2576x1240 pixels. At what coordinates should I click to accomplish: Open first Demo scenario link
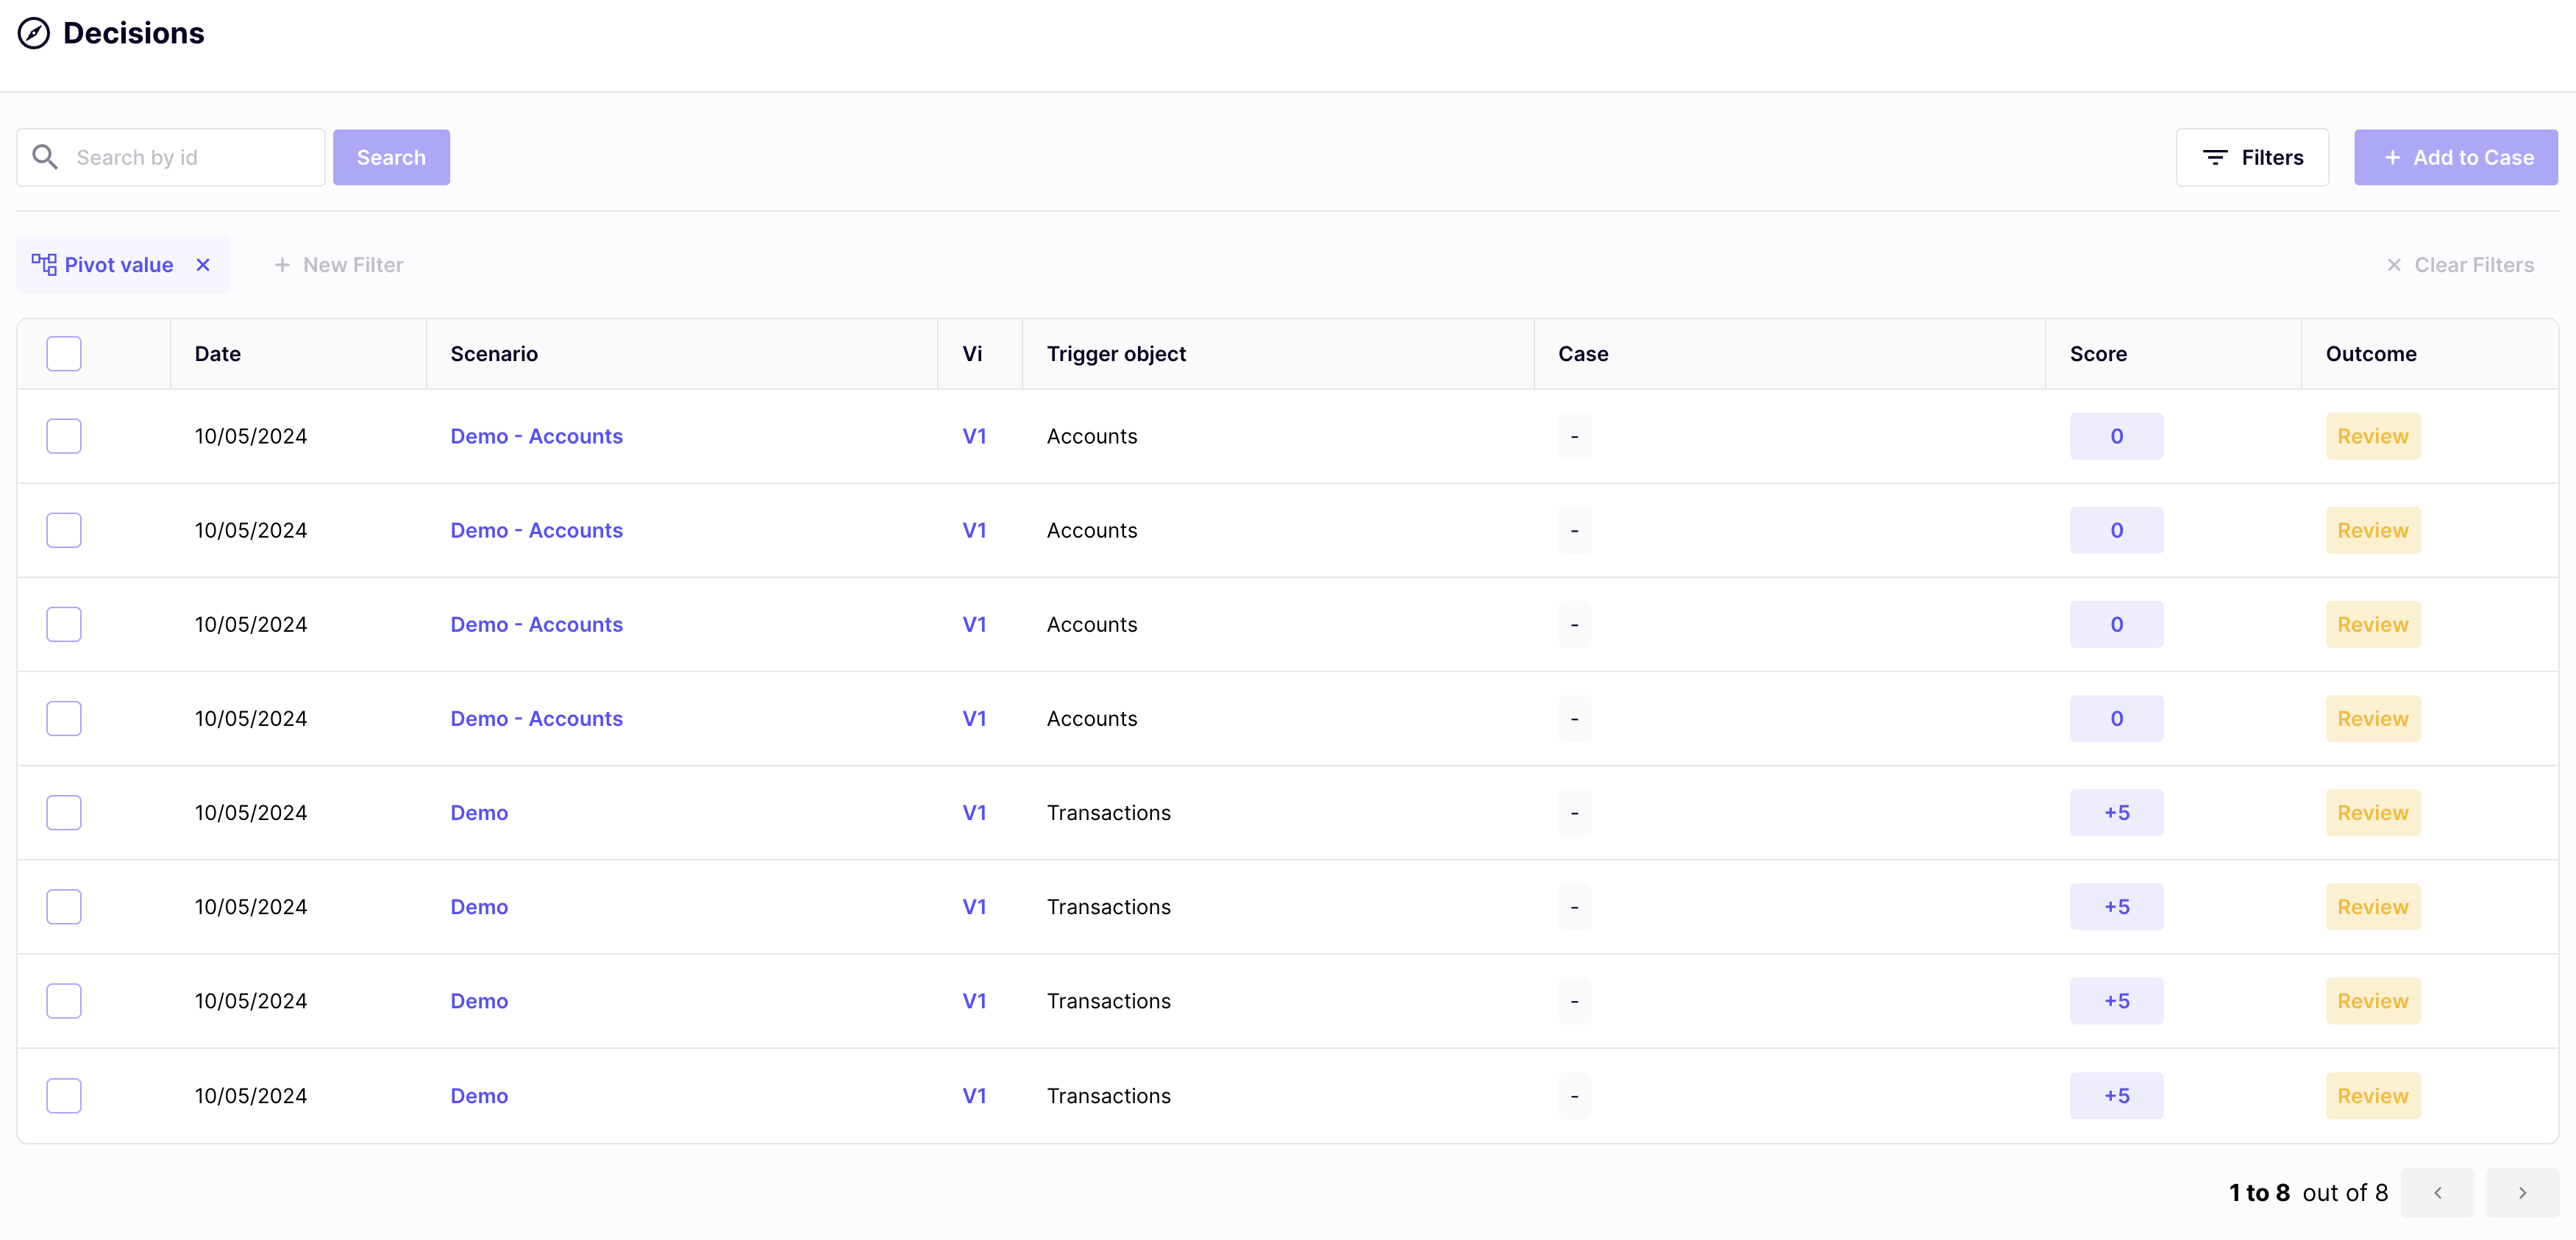[x=479, y=812]
